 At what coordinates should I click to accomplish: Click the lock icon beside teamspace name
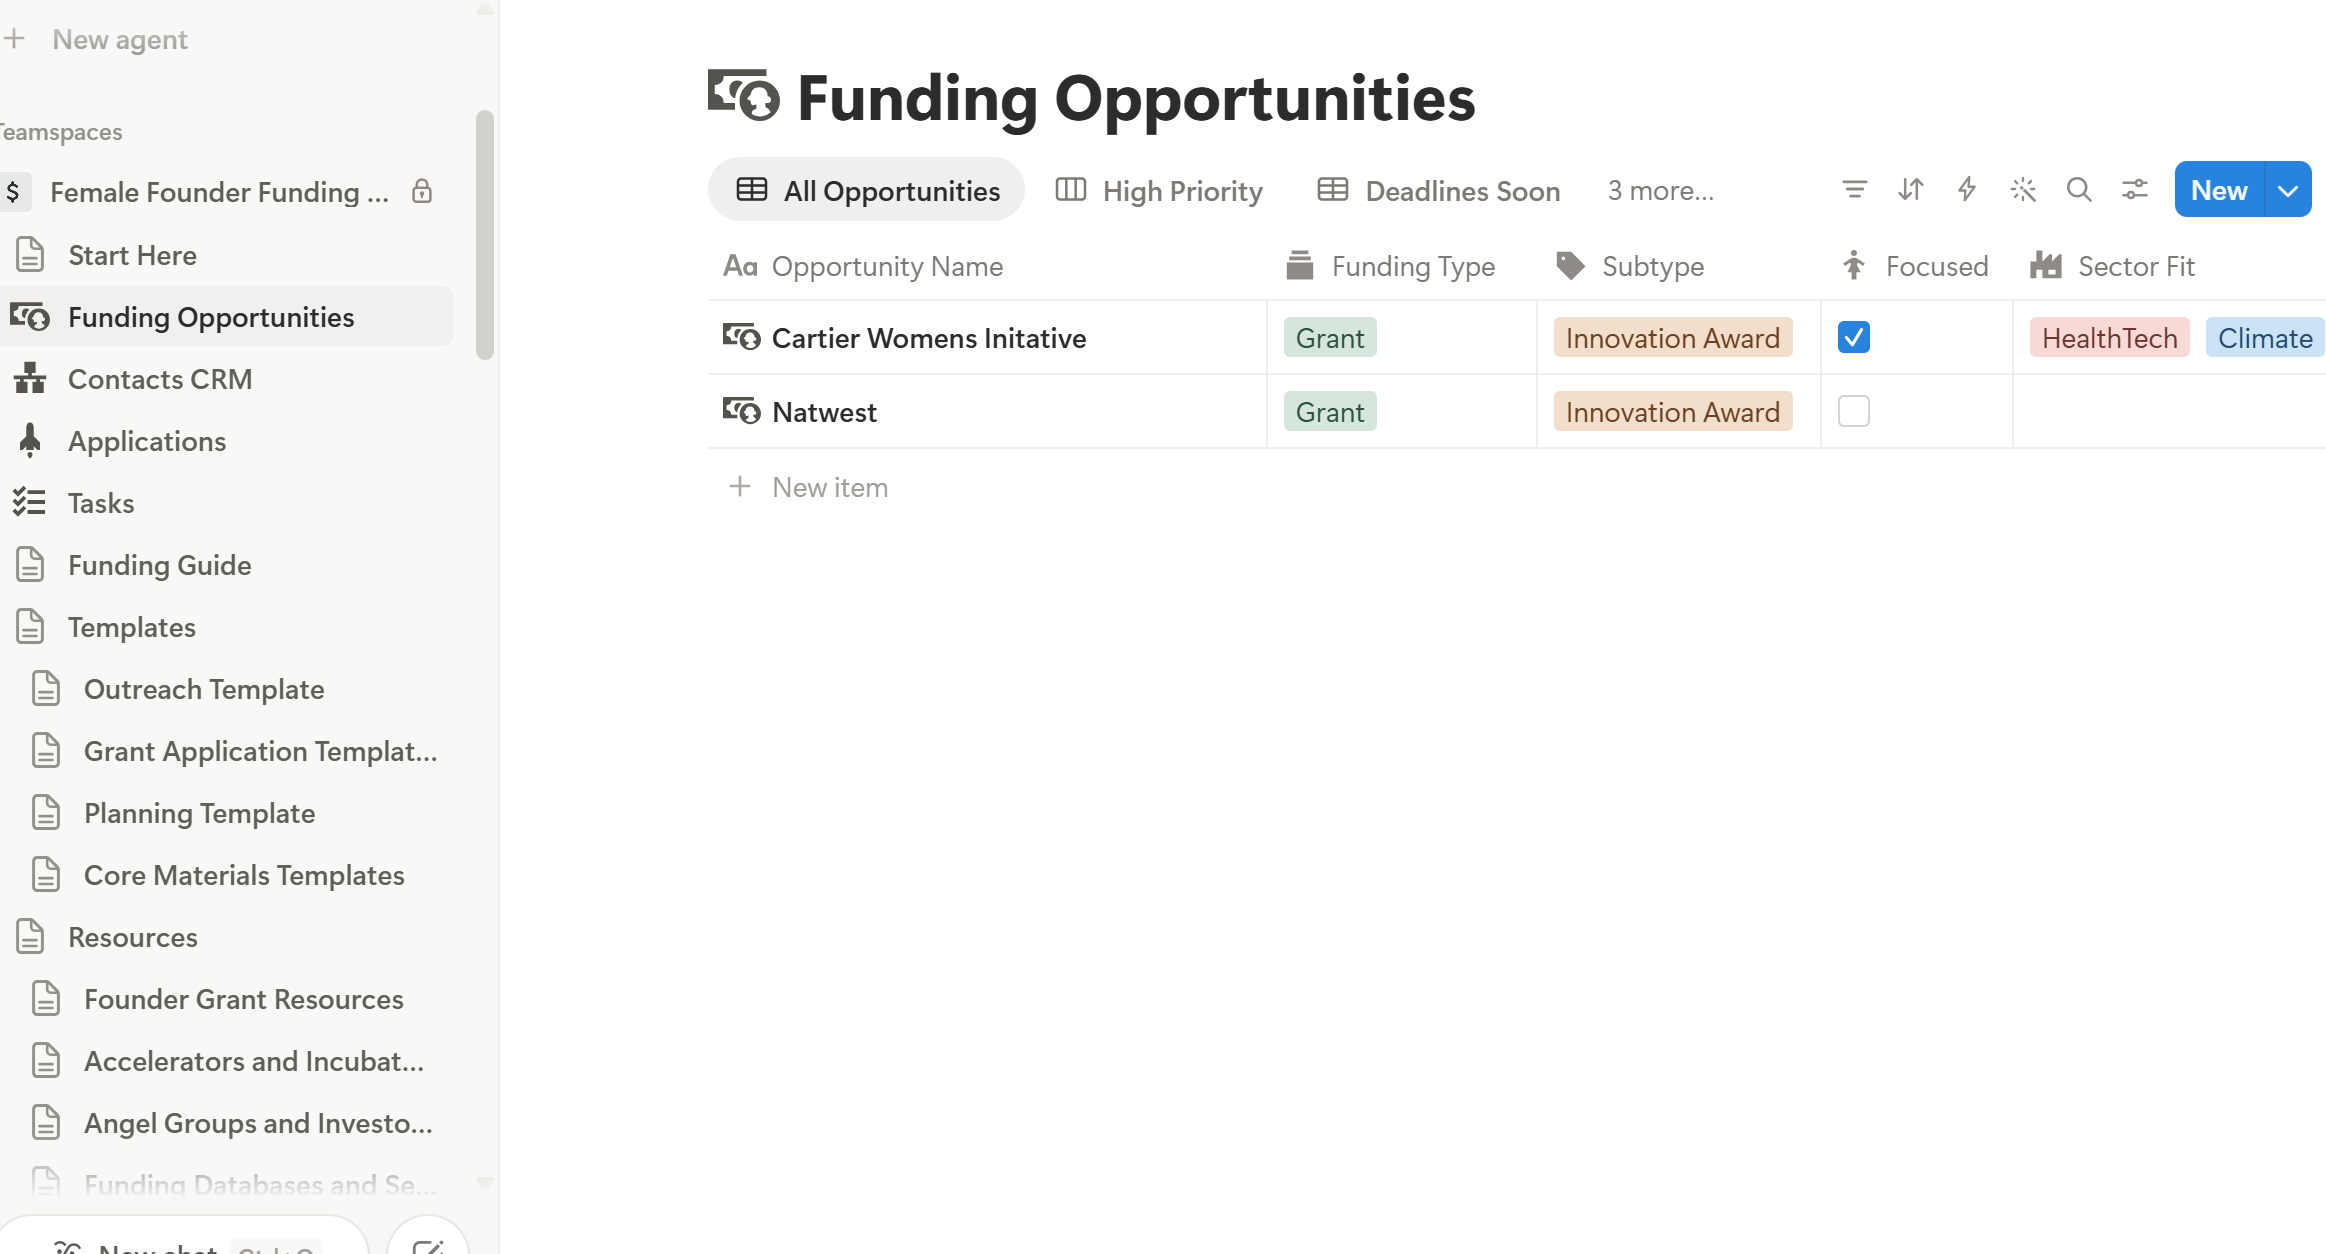(x=422, y=192)
